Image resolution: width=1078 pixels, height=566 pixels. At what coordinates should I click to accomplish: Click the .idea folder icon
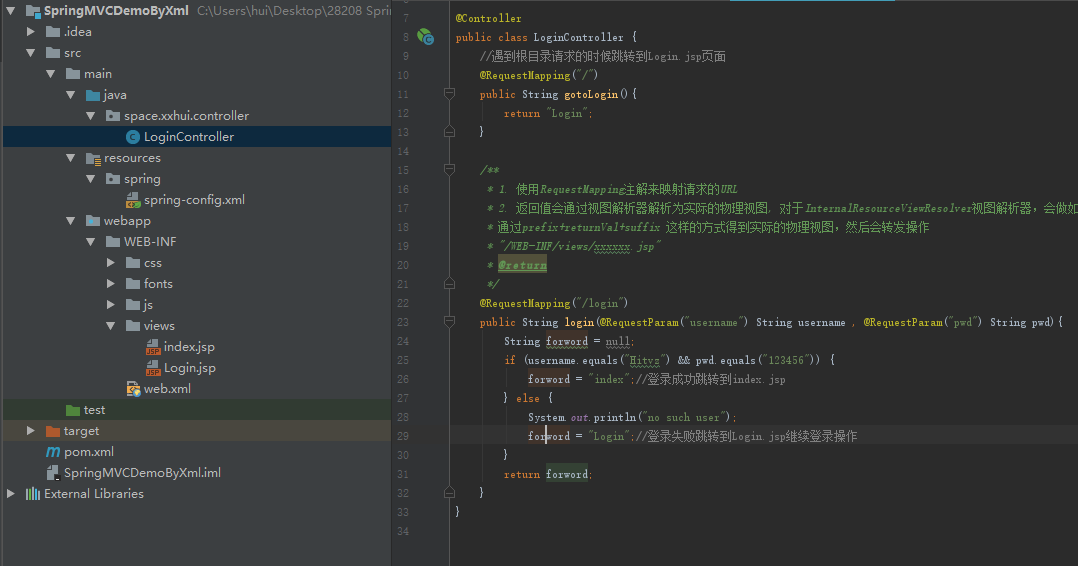[53, 32]
